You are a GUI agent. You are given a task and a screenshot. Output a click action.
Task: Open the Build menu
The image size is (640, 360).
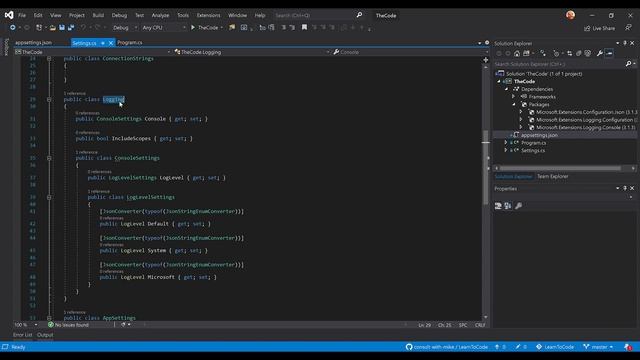[98, 15]
